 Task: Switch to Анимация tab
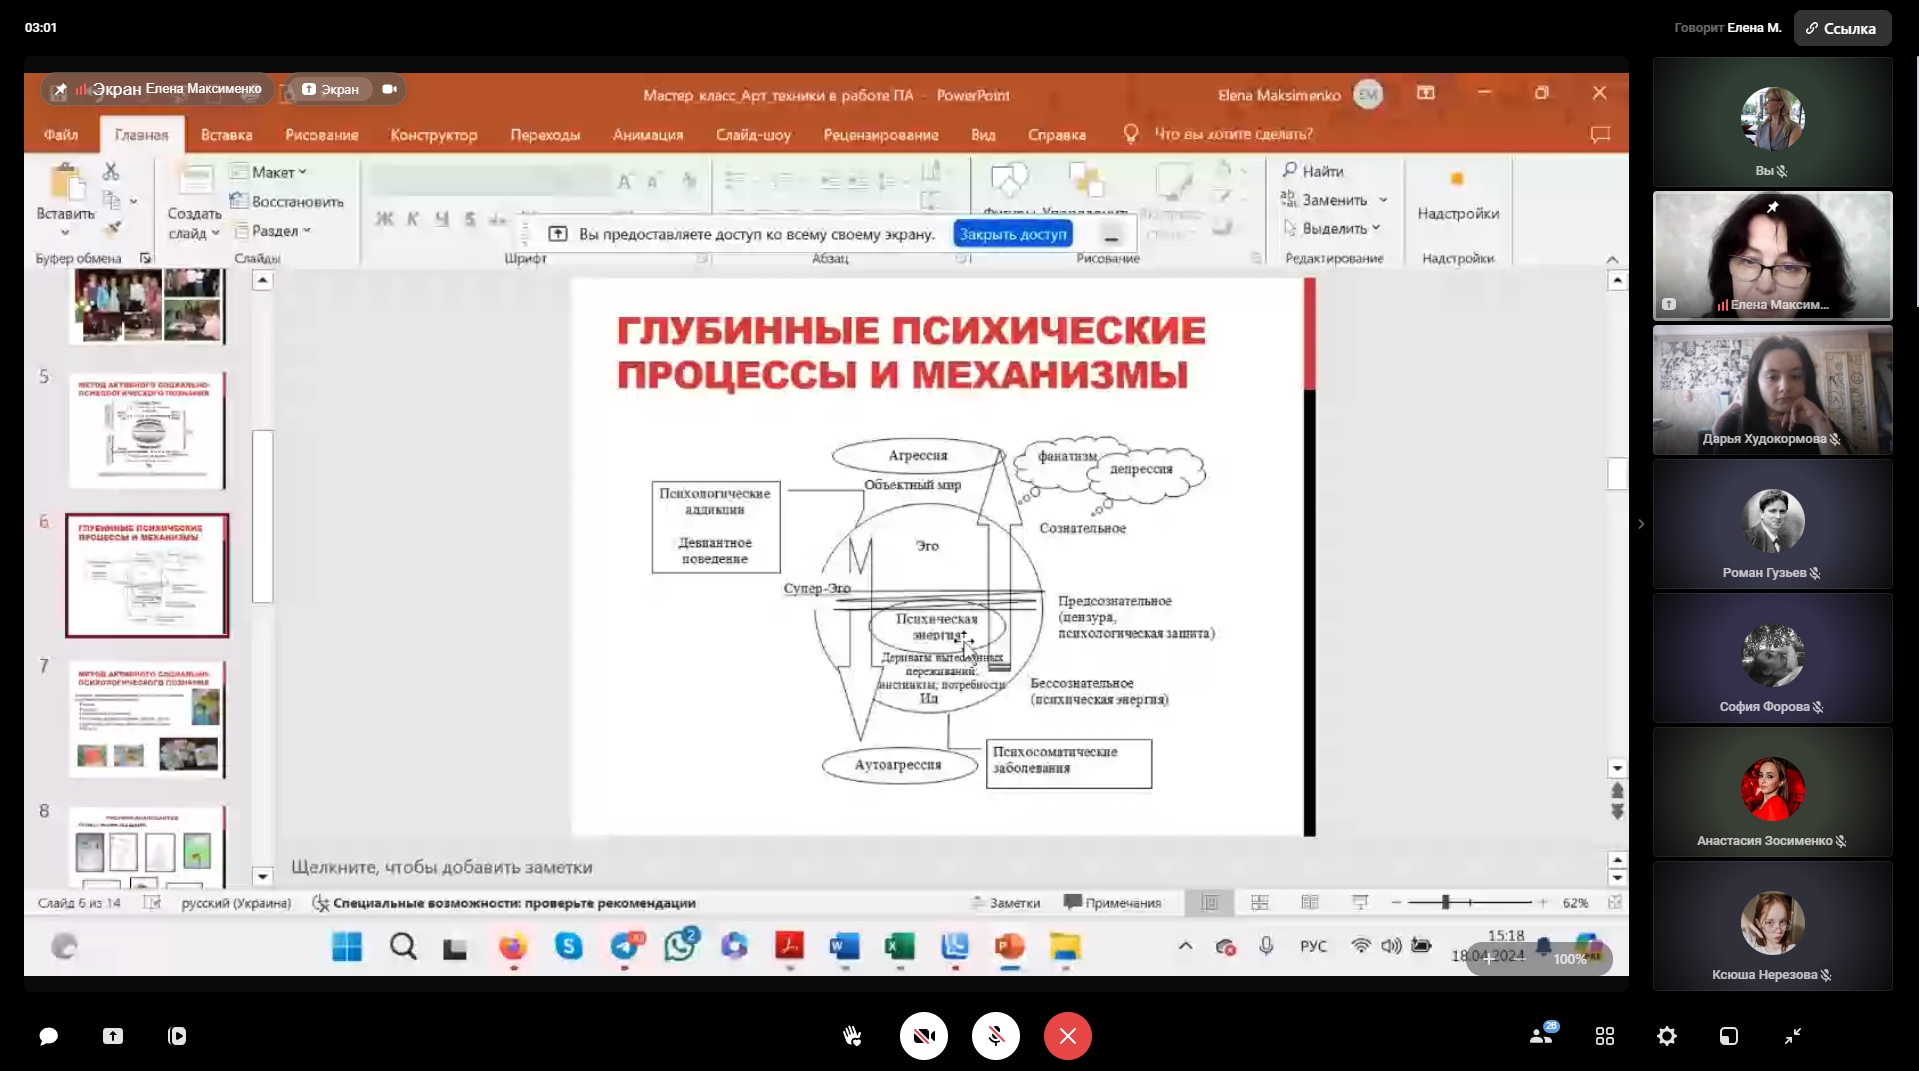coord(648,134)
